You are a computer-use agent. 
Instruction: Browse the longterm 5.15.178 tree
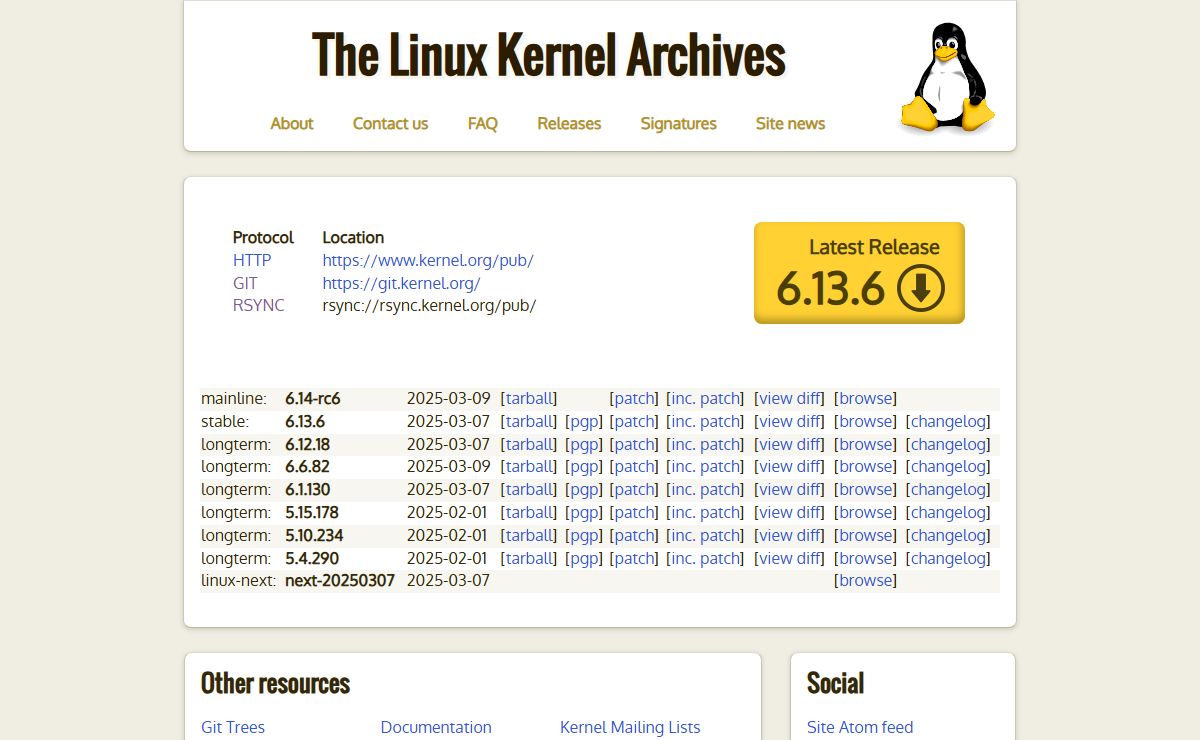click(866, 512)
